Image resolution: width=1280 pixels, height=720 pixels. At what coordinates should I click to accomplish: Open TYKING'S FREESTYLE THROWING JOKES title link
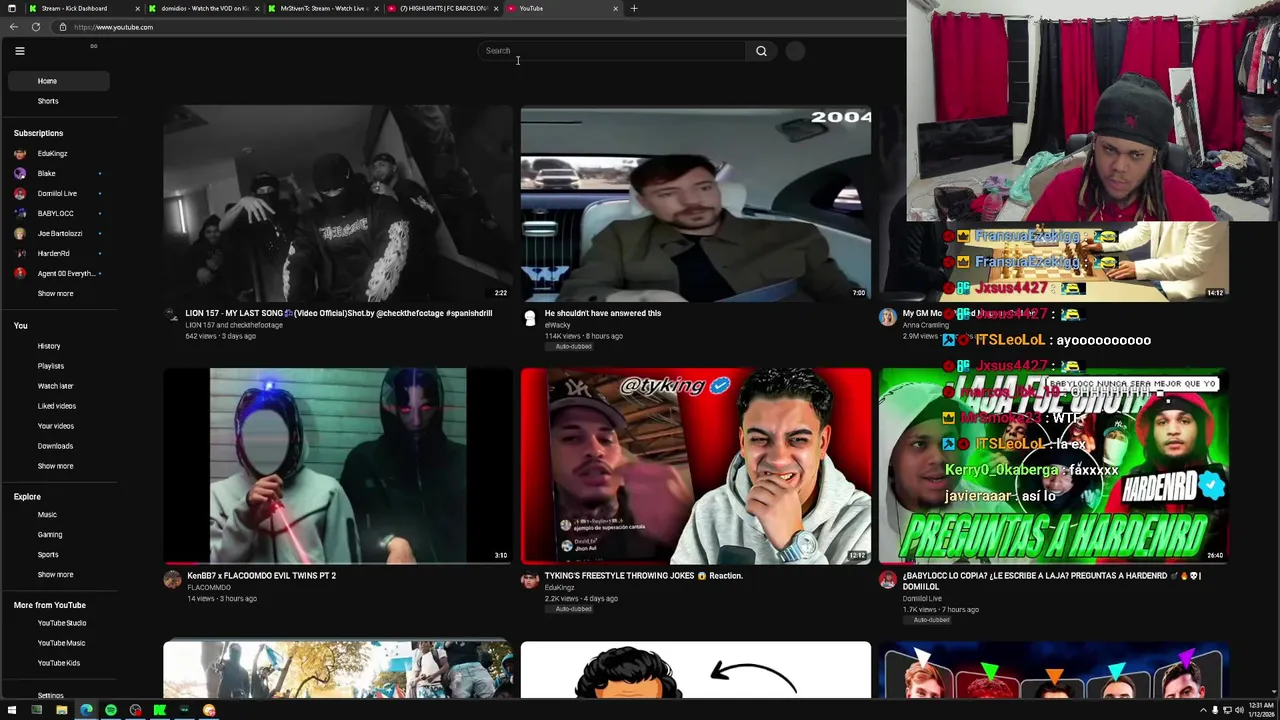point(643,576)
